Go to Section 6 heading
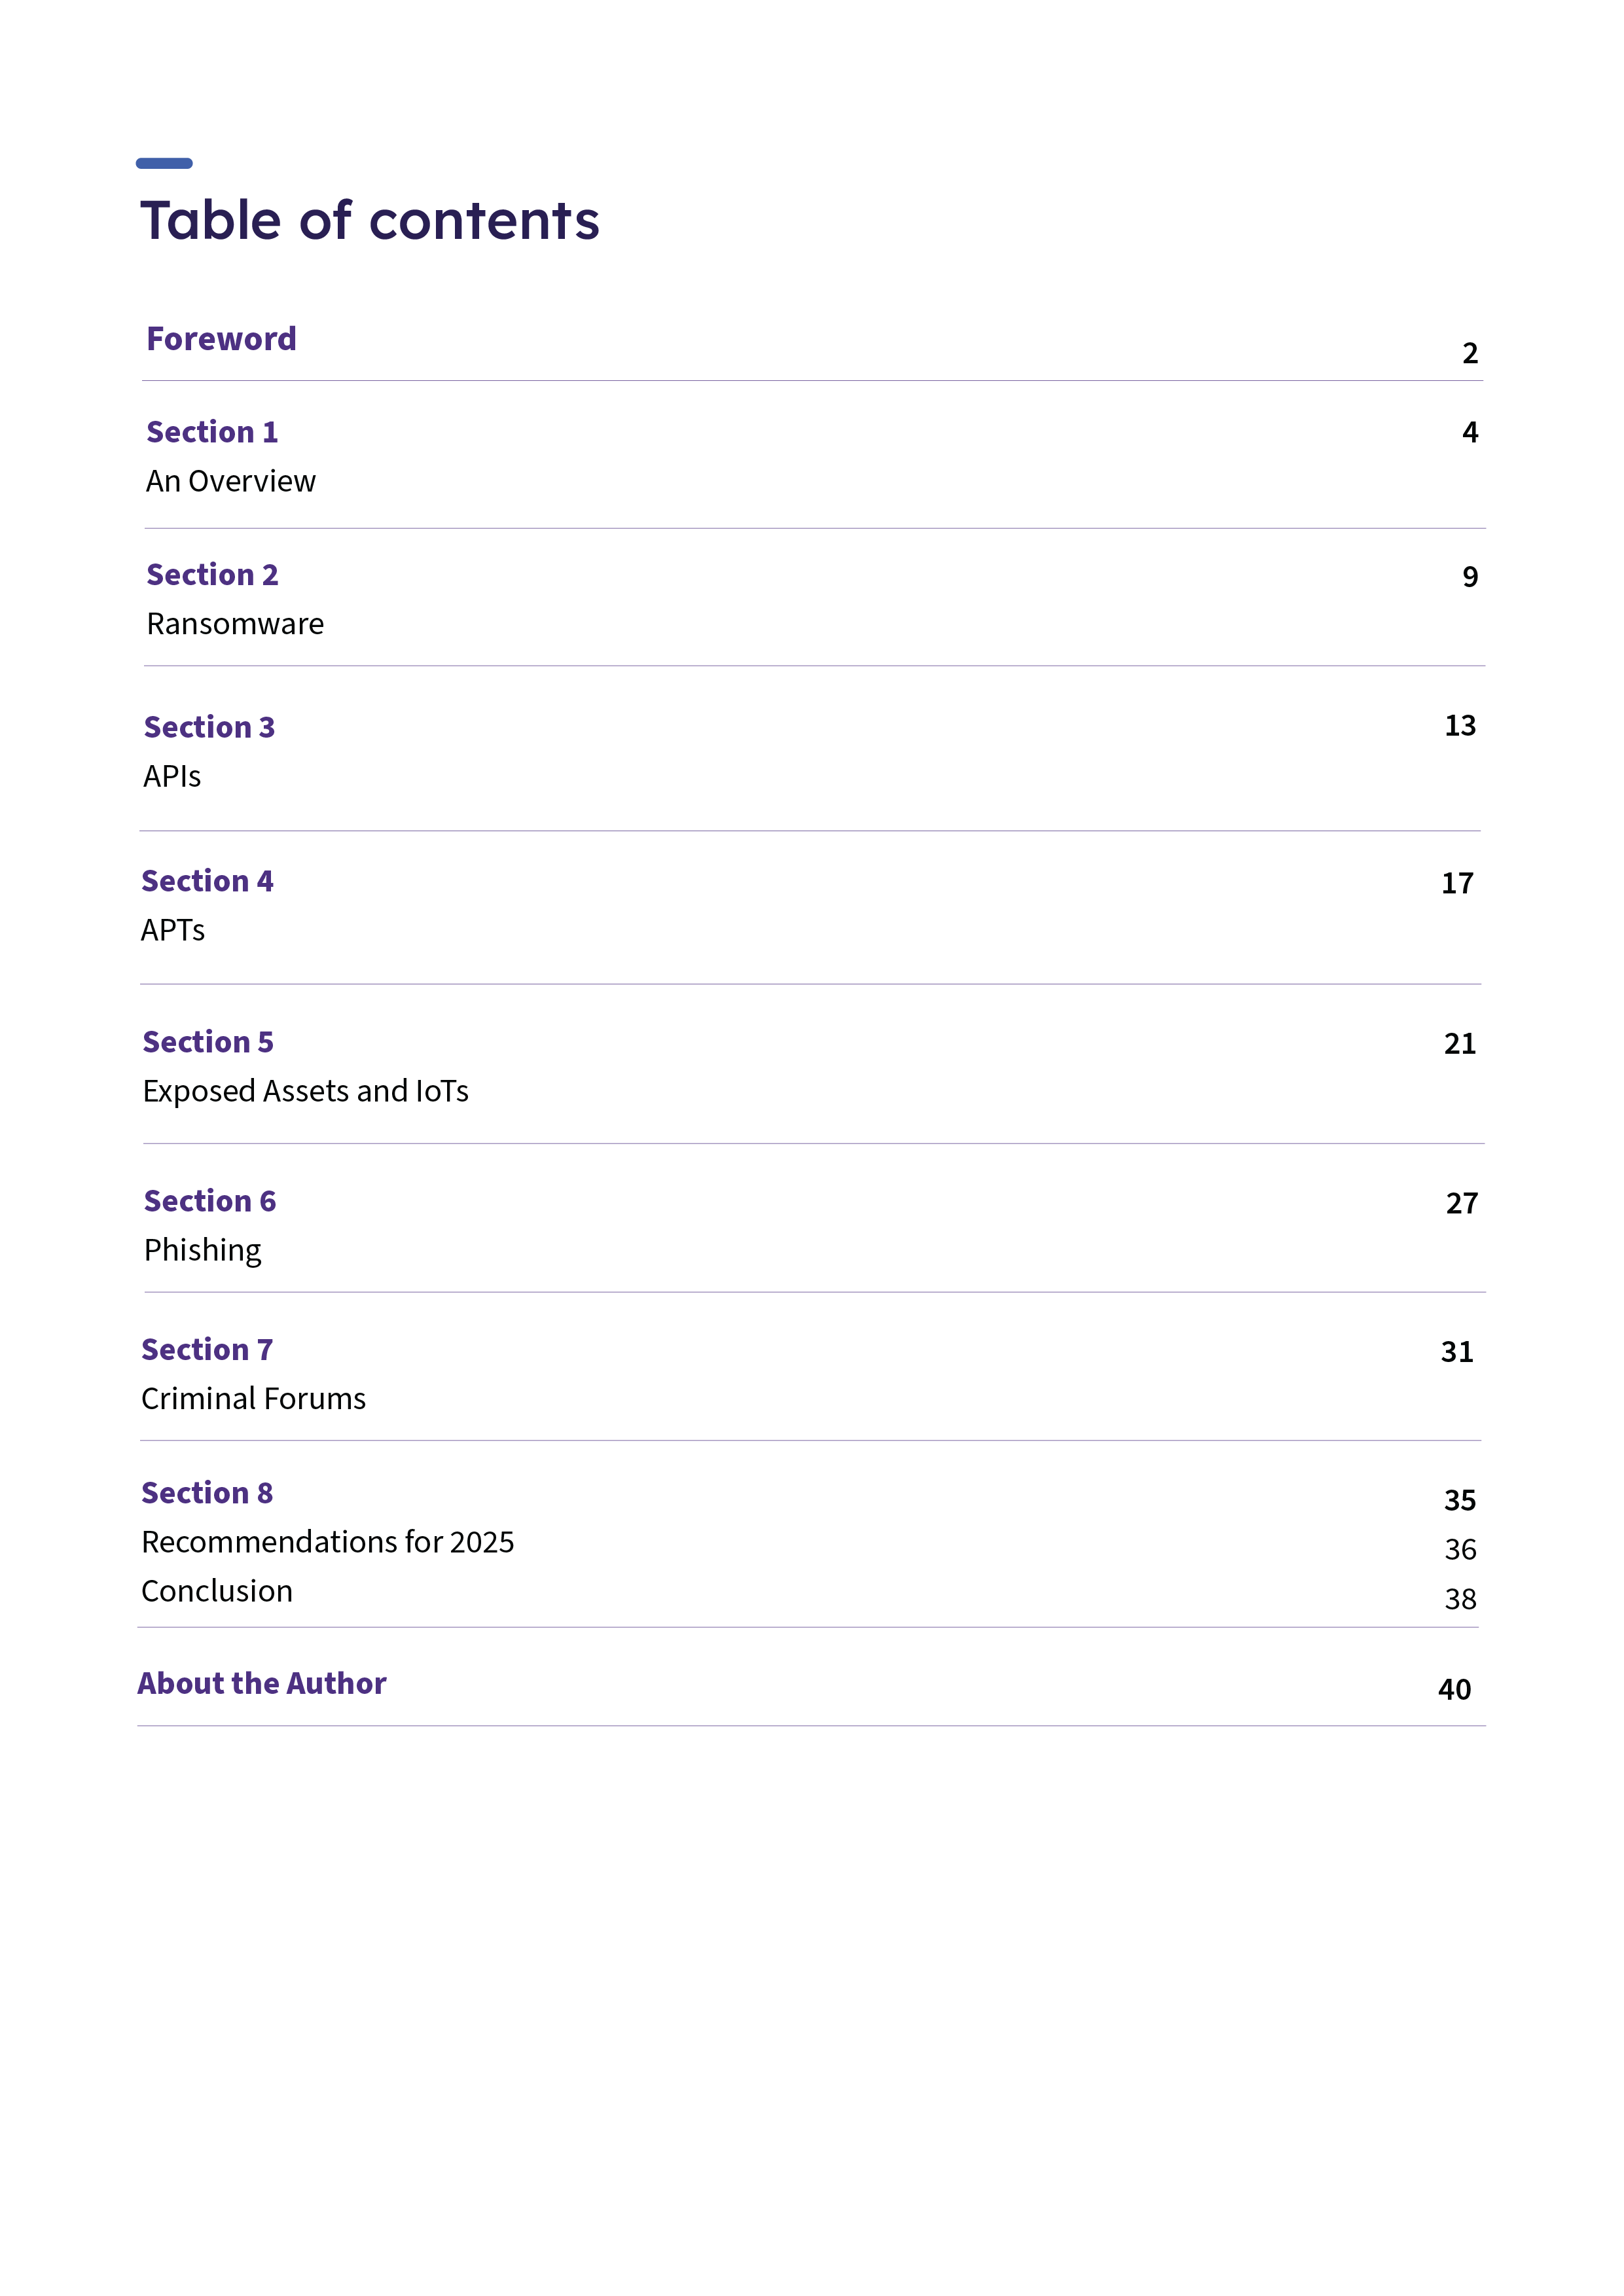This screenshot has width=1624, height=2296. [210, 1201]
